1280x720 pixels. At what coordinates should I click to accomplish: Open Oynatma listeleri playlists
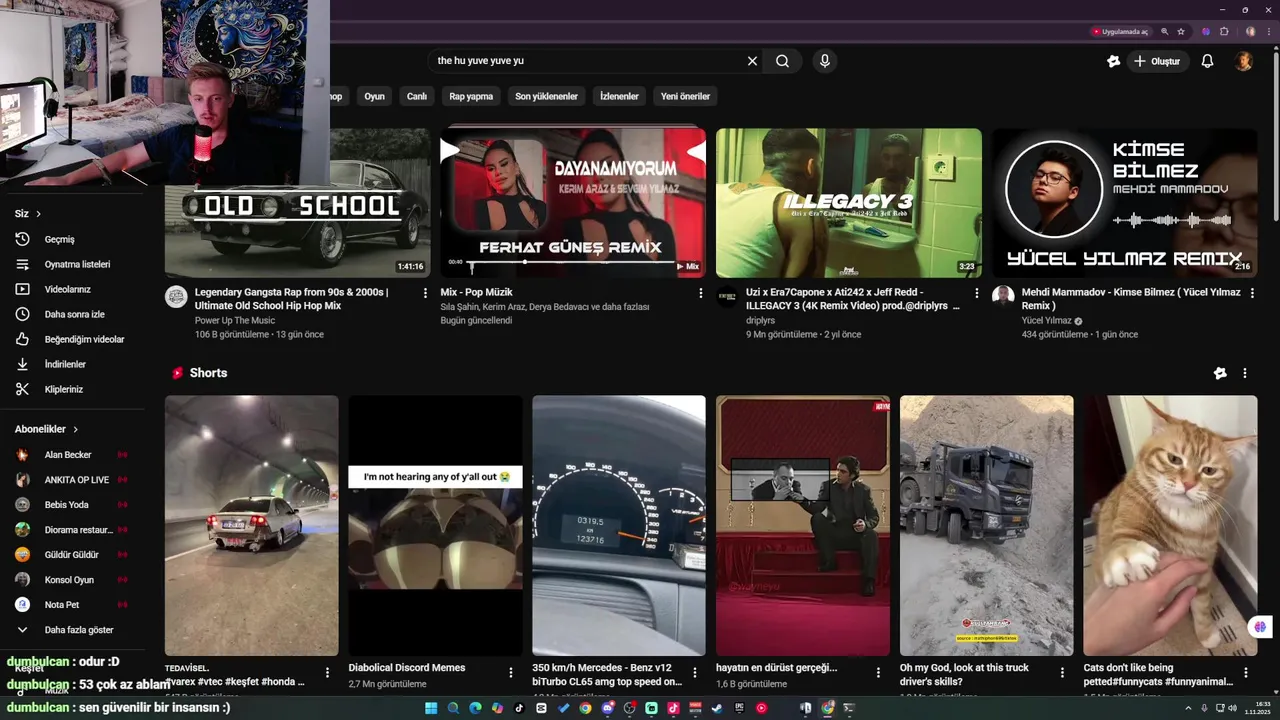78,264
